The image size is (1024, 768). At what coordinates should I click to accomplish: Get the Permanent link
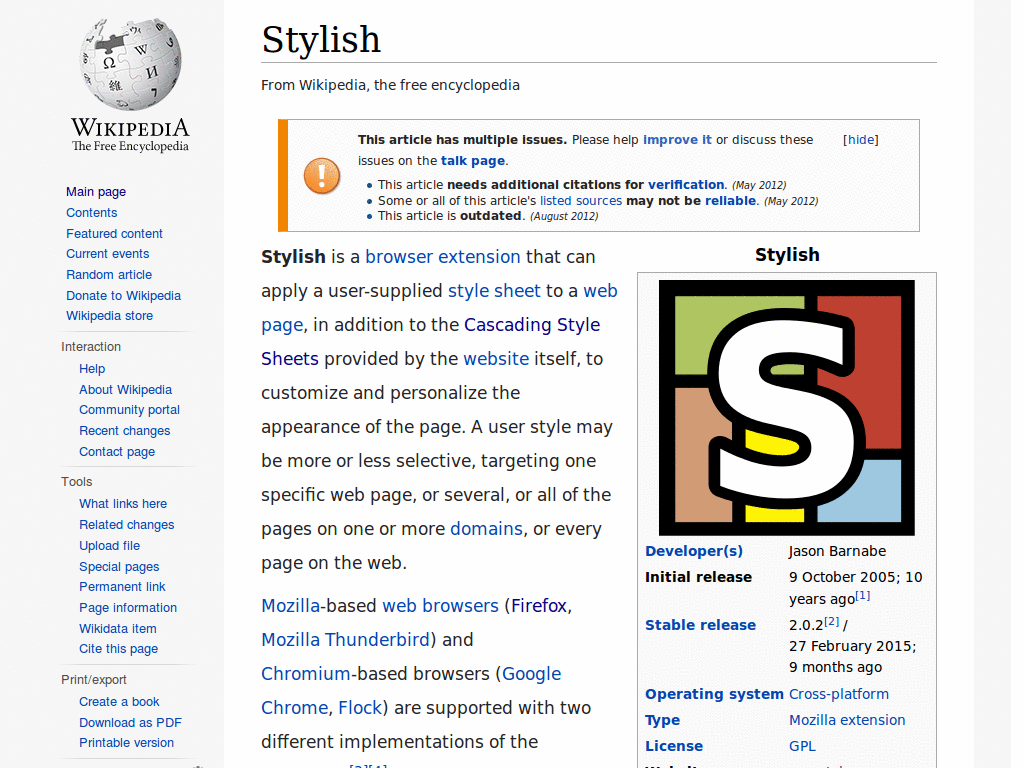122,587
